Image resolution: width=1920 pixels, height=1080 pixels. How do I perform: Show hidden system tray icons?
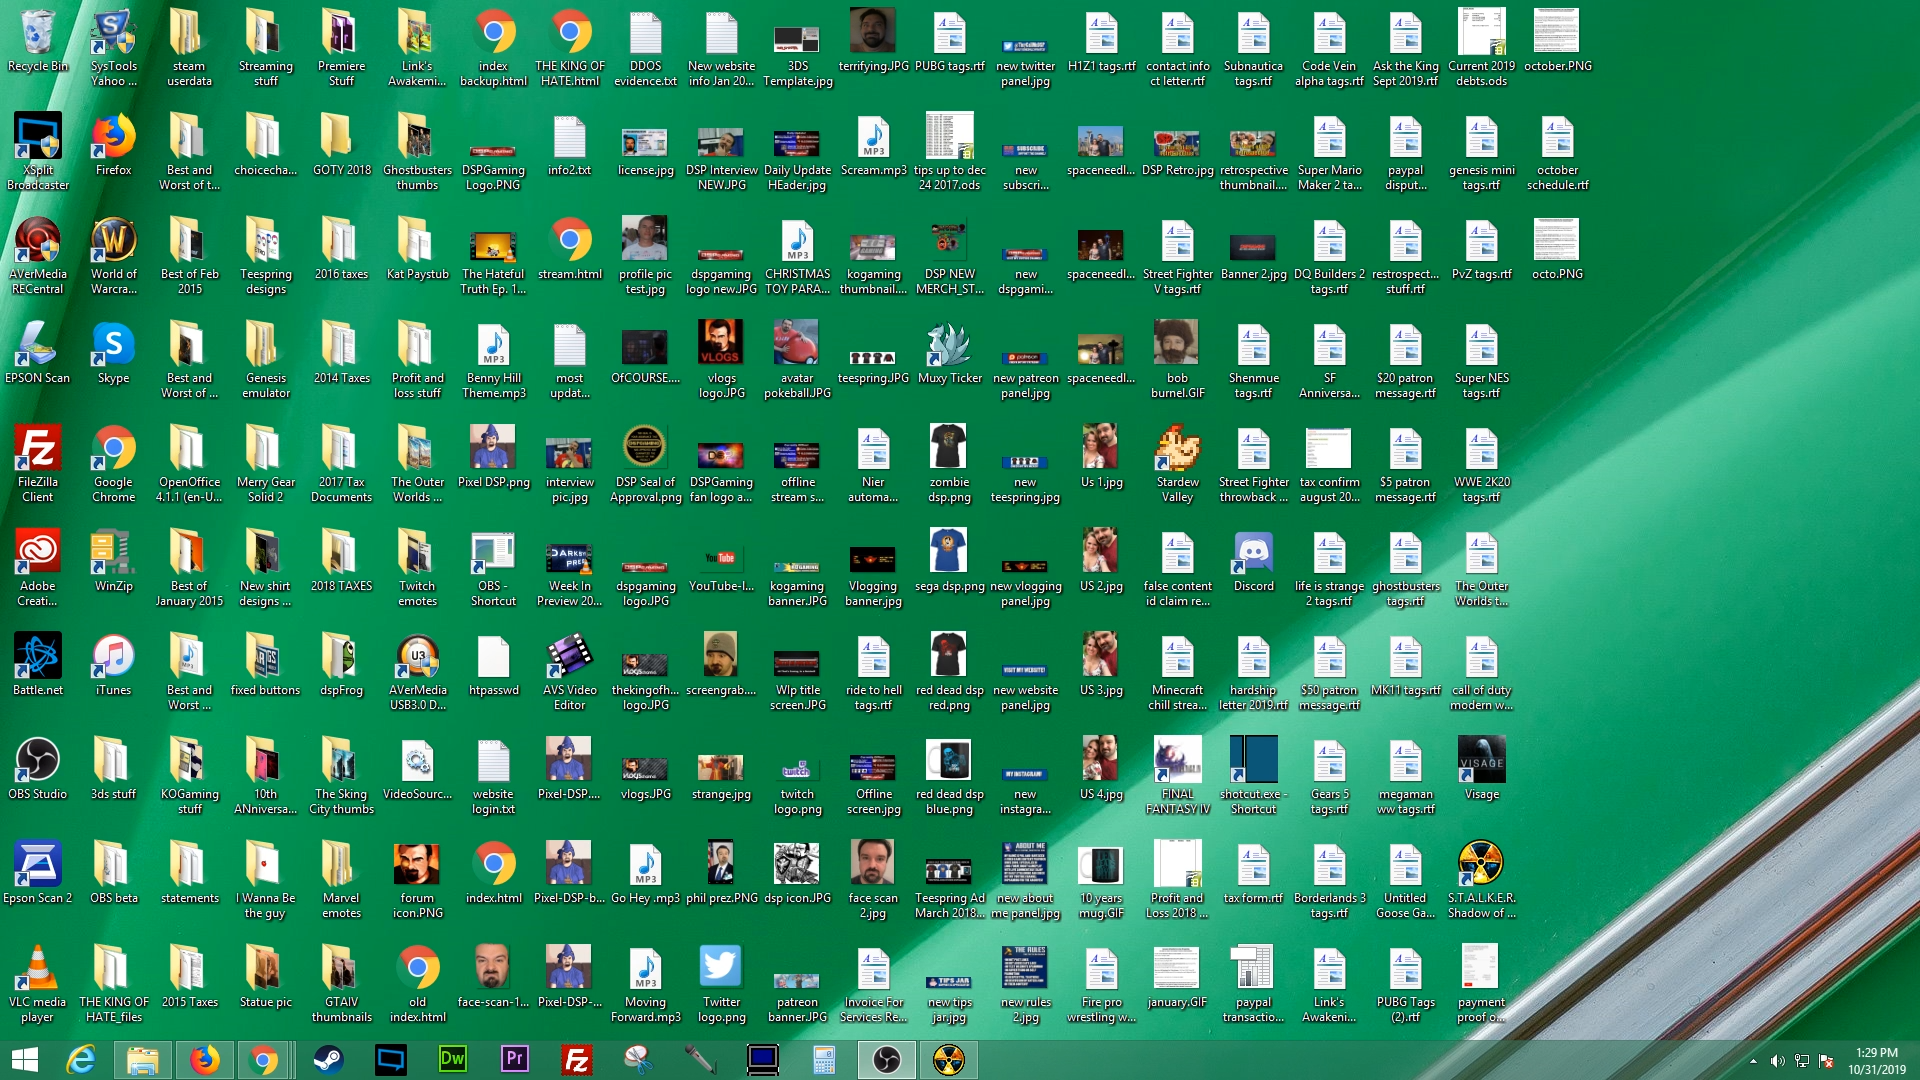1752,1061
